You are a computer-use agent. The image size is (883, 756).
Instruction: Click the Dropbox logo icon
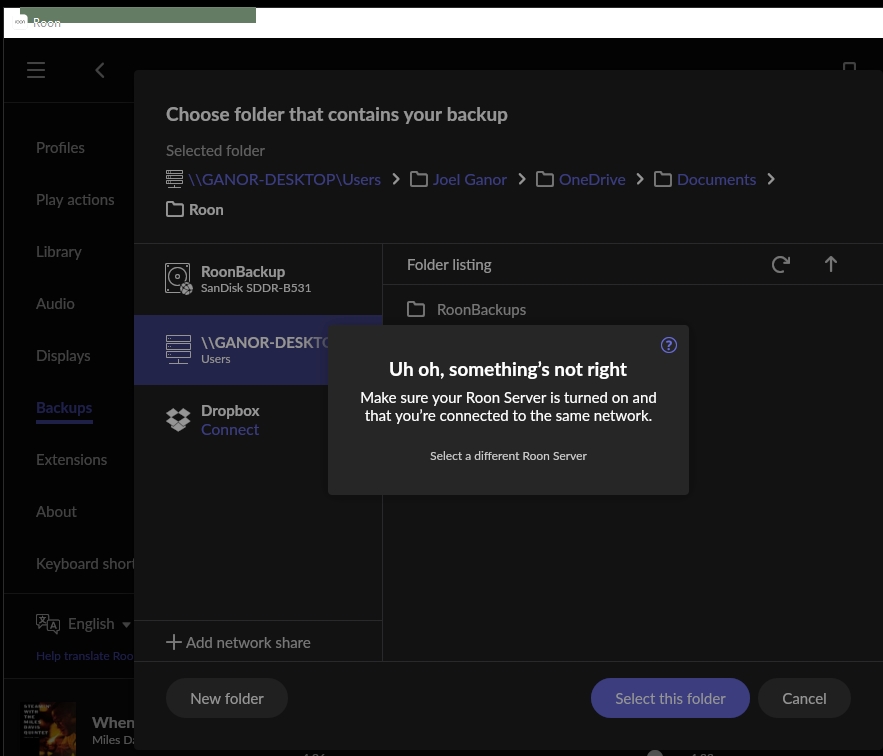tap(179, 420)
